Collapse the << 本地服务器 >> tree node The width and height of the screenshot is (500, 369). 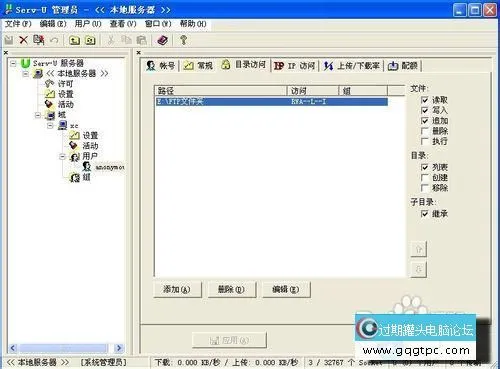pos(26,73)
